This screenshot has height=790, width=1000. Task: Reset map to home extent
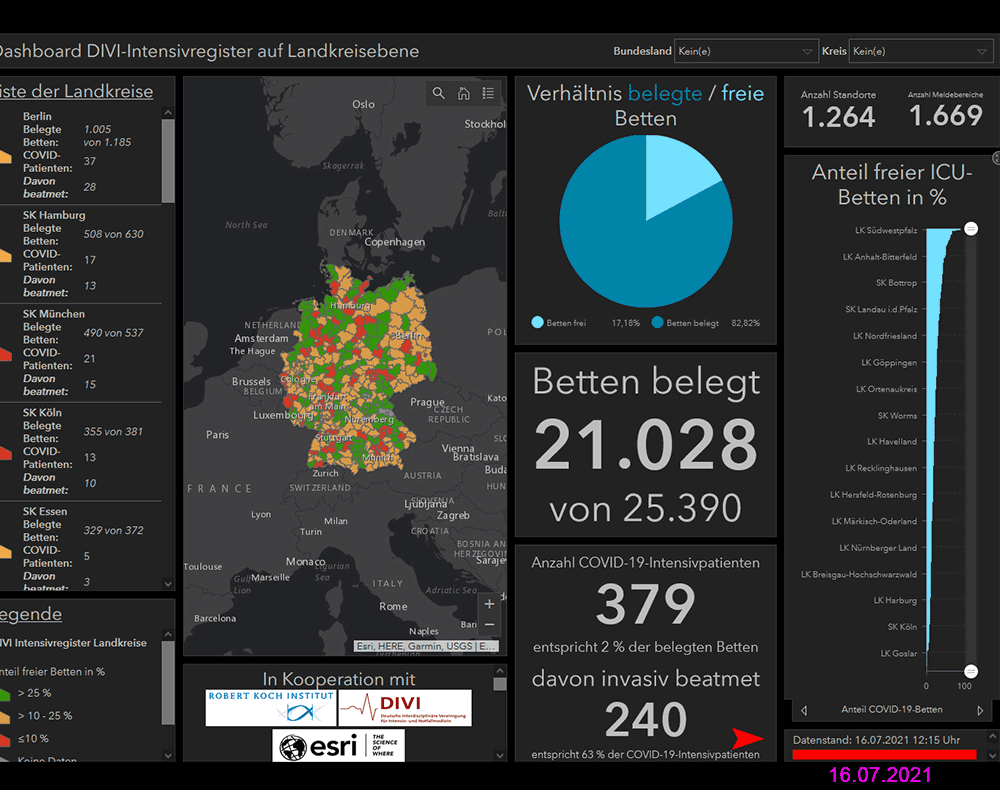464,93
